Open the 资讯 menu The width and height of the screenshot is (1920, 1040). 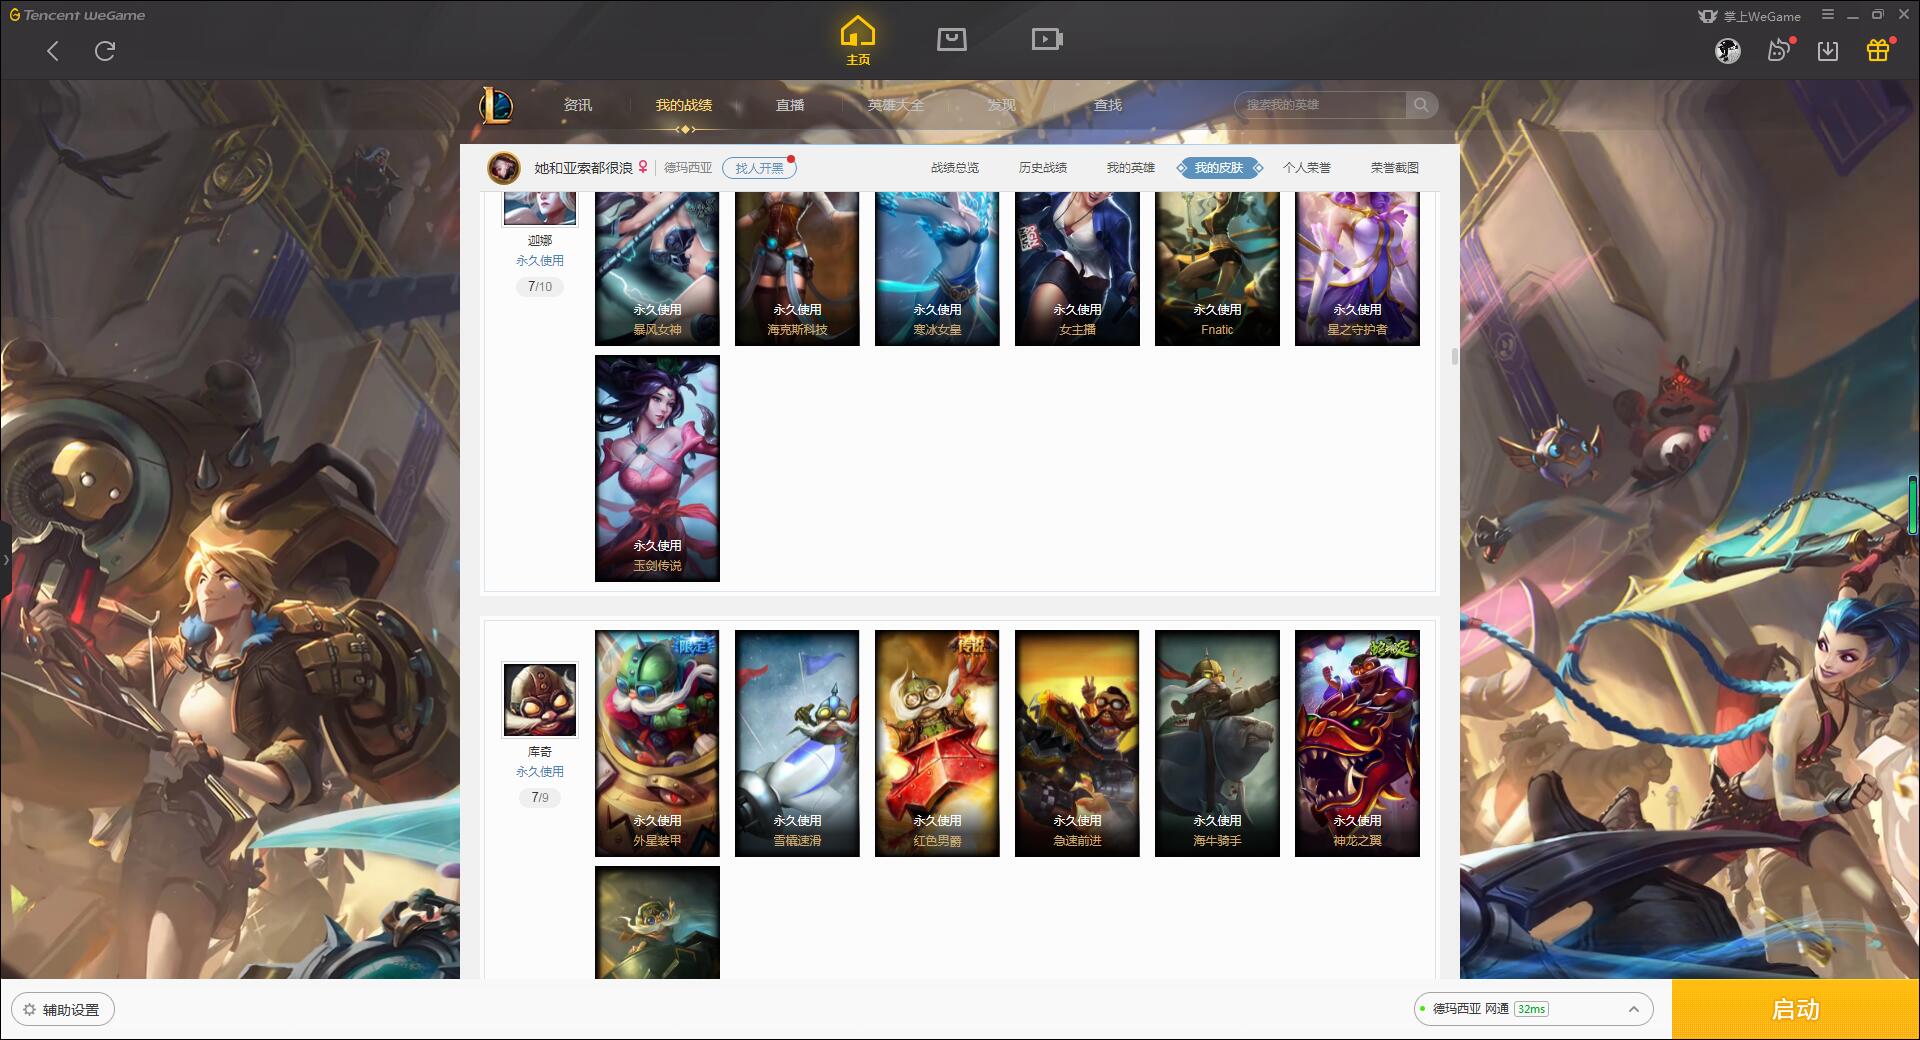[577, 105]
